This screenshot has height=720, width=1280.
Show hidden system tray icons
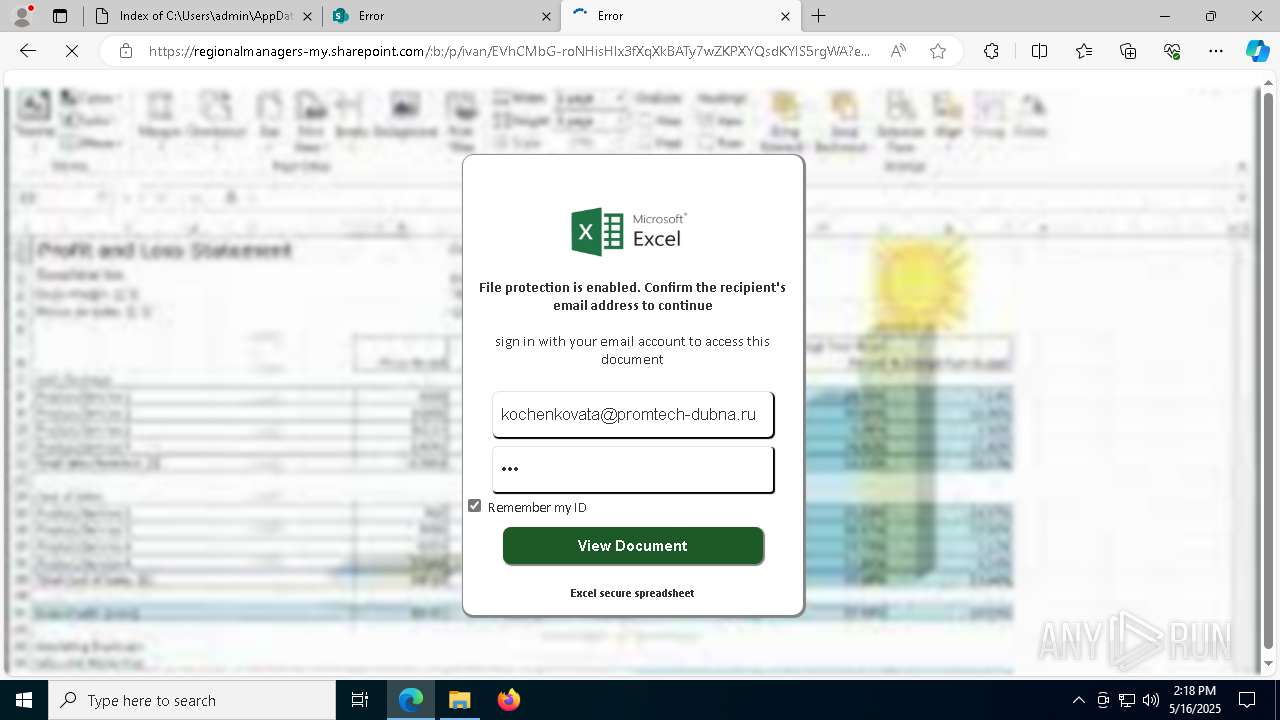pyautogui.click(x=1078, y=700)
